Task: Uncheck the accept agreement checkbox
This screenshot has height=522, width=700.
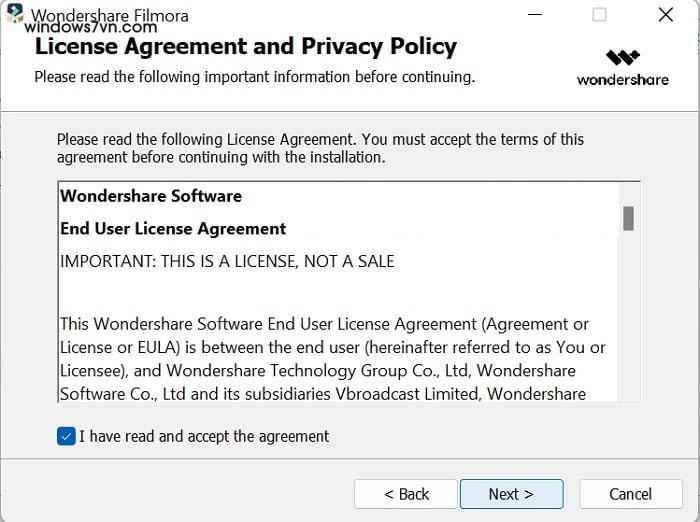Action: [67, 436]
